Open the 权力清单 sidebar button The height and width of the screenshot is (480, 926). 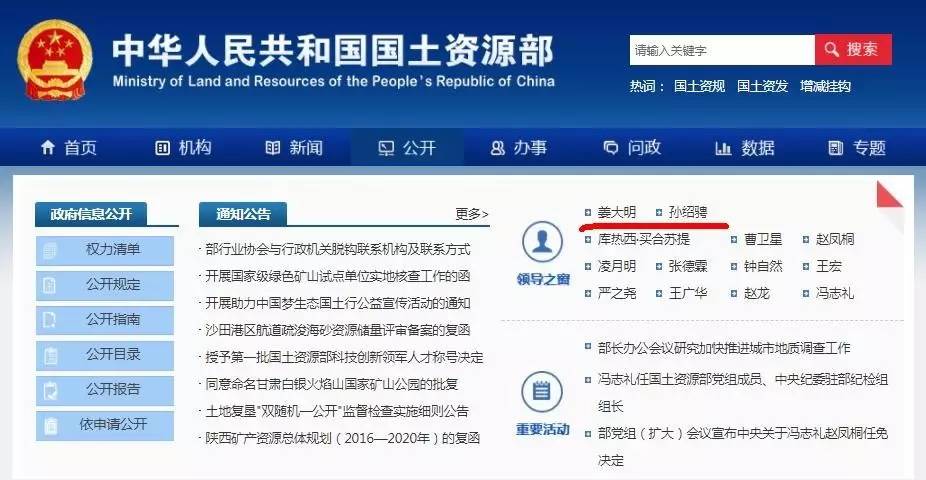pyautogui.click(x=105, y=250)
